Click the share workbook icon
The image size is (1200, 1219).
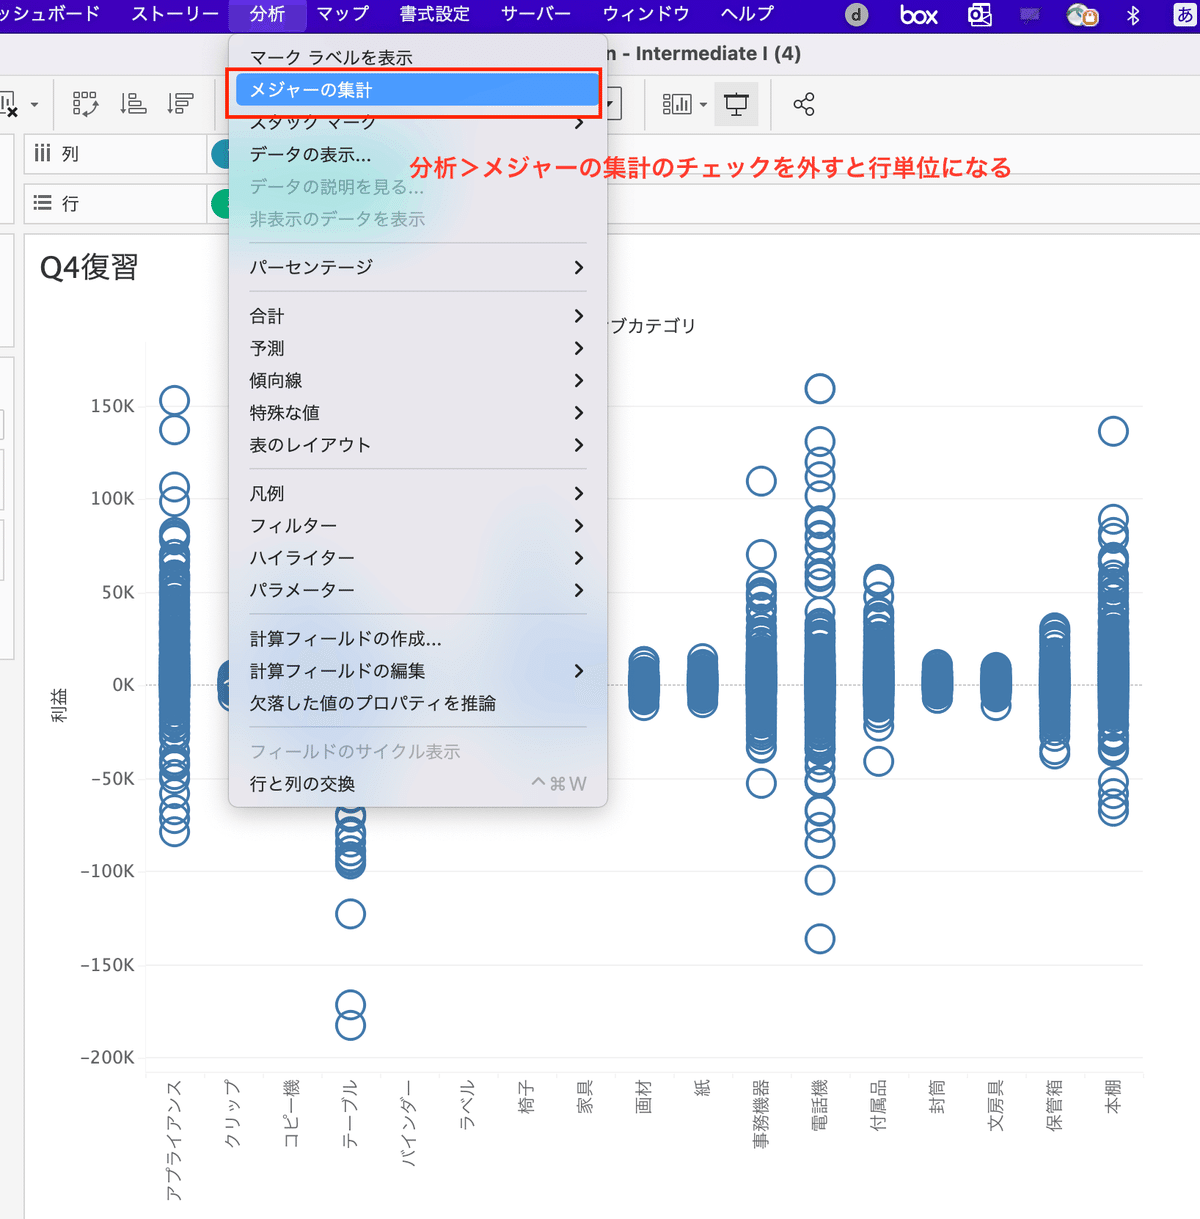point(803,103)
